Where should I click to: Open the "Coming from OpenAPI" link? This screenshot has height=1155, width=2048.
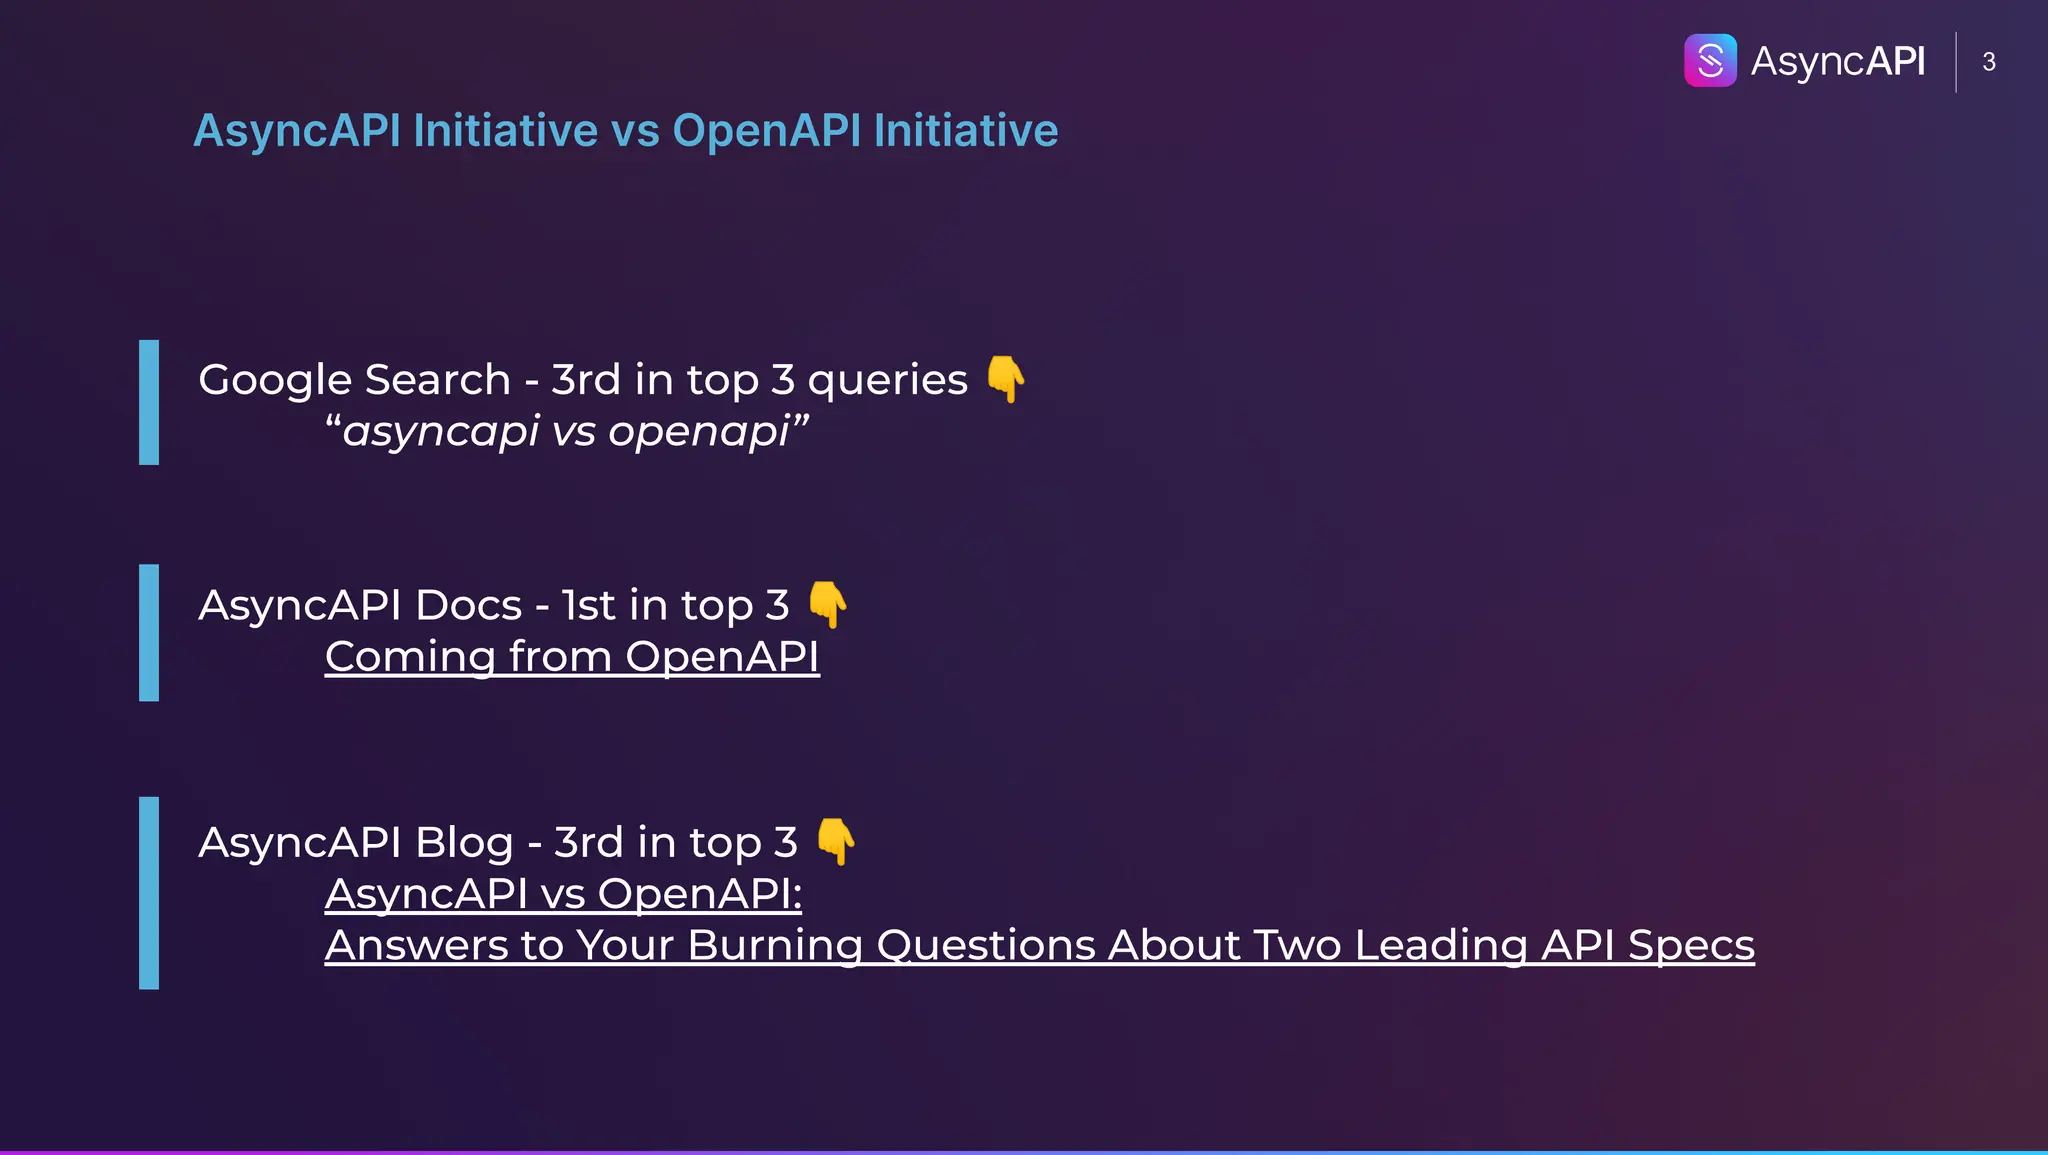point(572,657)
